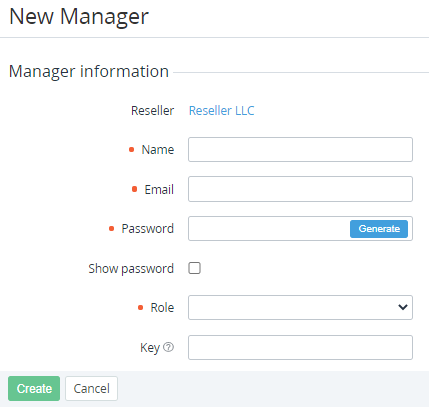Click the New Manager page title
This screenshot has height=414, width=429.
coord(79,17)
